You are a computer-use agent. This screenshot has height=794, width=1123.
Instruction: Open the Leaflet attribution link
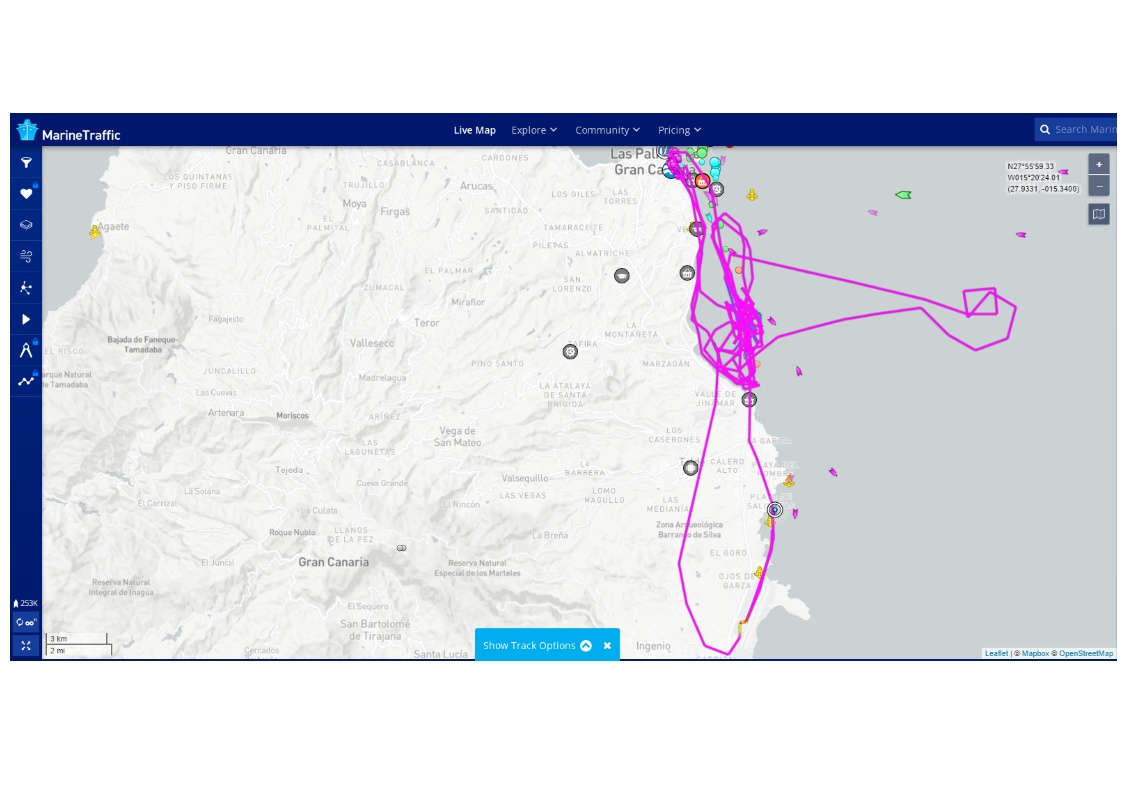tap(996, 653)
